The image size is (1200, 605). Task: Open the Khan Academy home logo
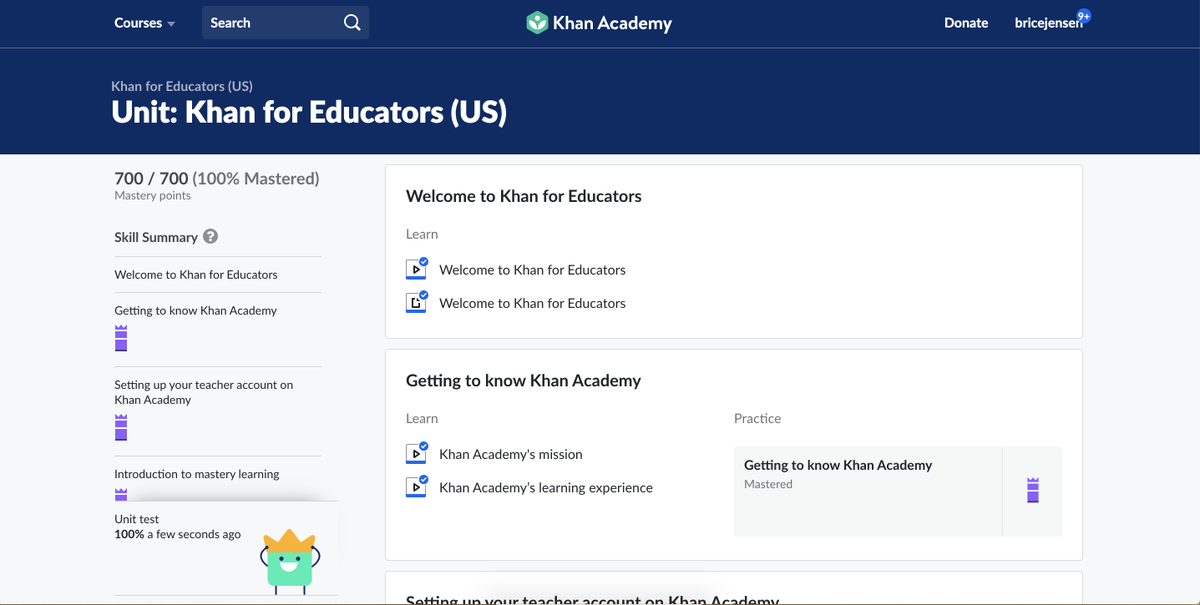click(599, 23)
